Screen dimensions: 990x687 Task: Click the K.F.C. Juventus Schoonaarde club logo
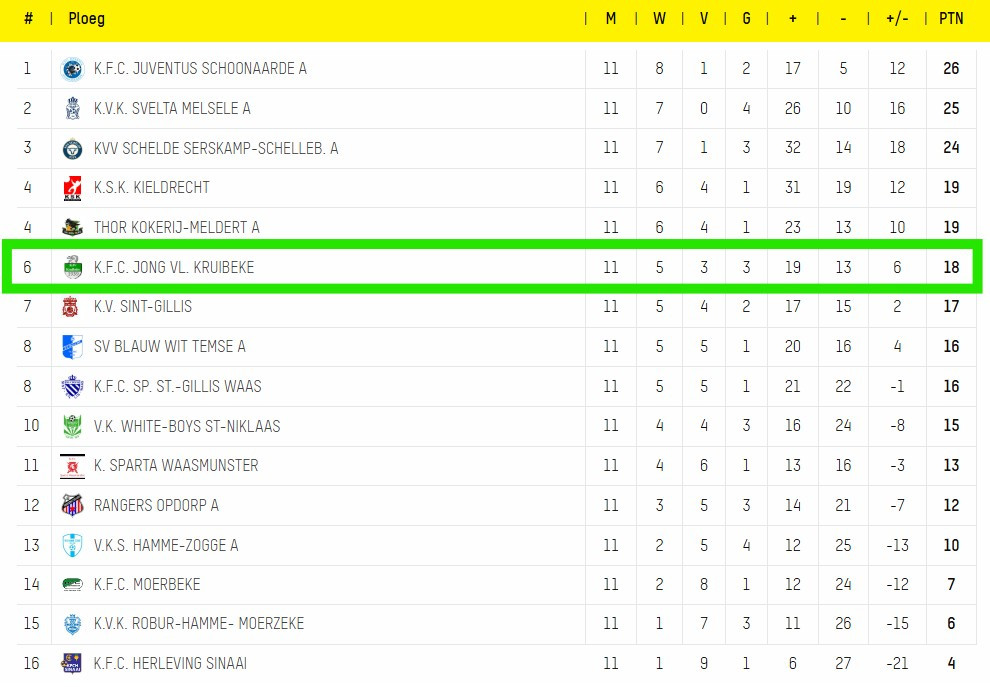click(x=72, y=69)
